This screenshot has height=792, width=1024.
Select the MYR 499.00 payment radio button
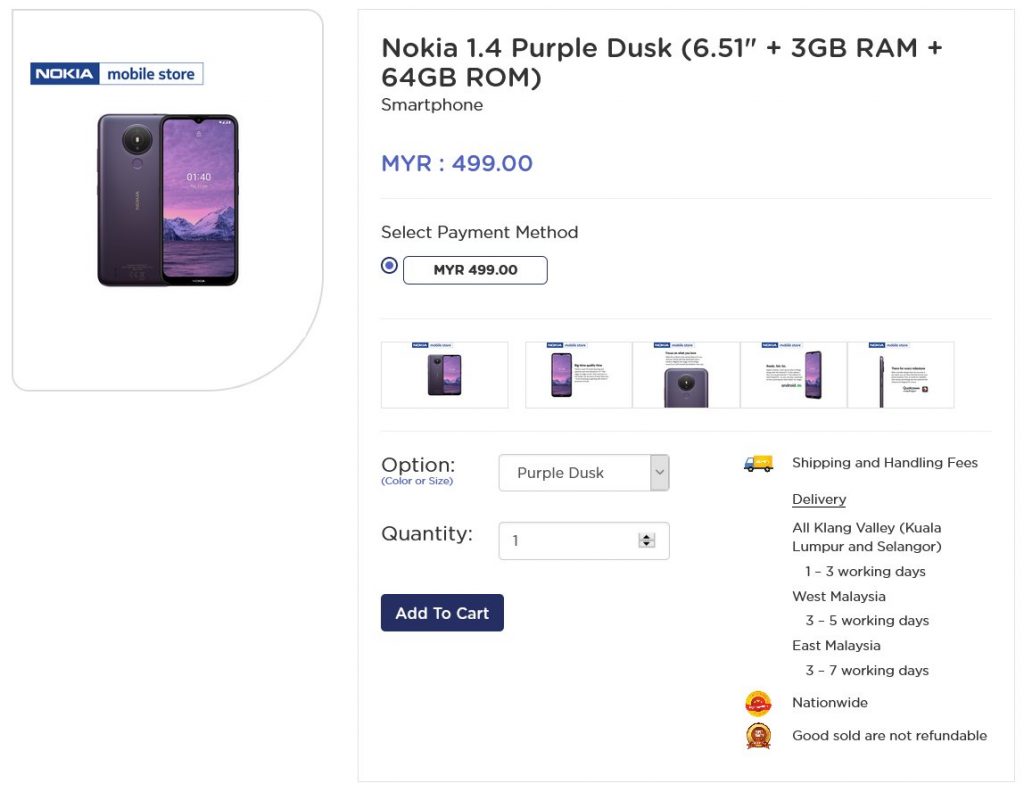[x=389, y=265]
